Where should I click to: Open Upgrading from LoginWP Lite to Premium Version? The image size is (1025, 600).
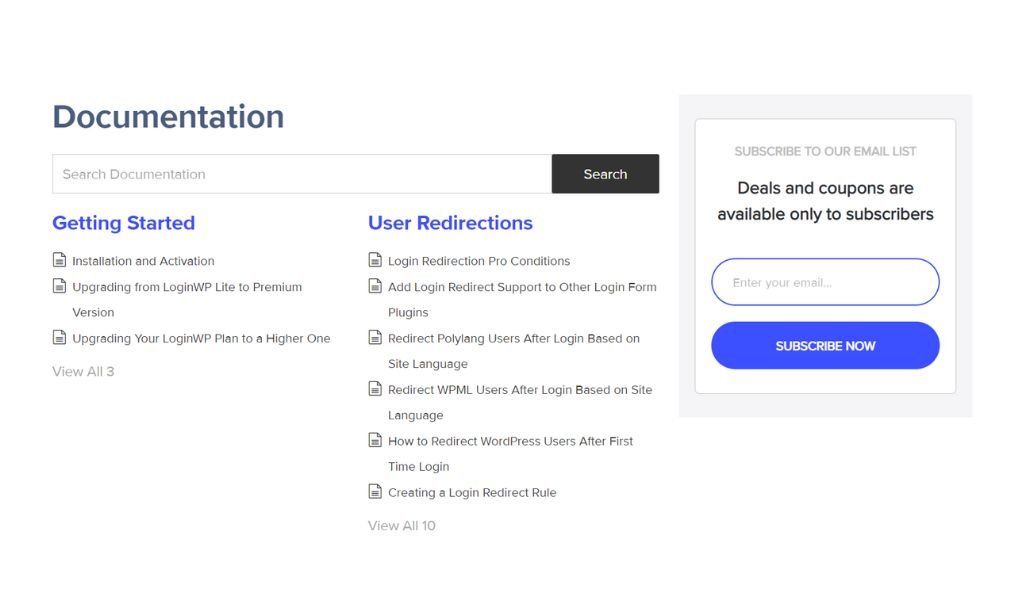coord(187,299)
